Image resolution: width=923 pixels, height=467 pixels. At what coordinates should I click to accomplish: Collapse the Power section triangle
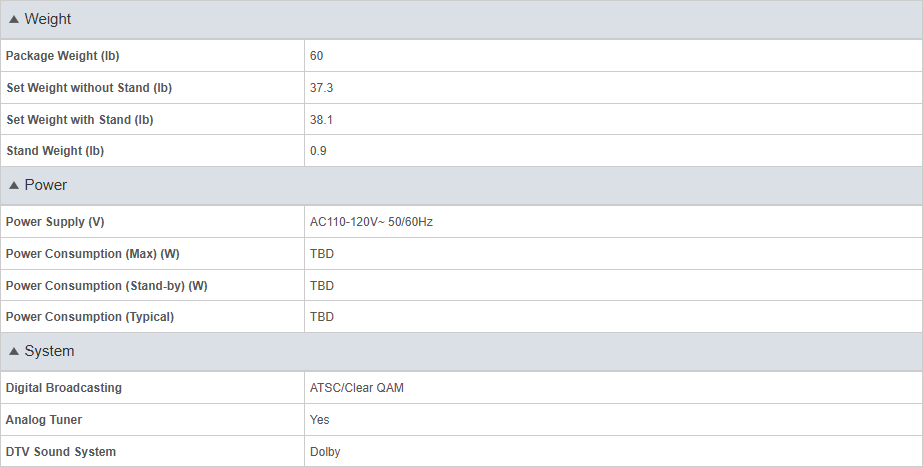click(x=14, y=186)
